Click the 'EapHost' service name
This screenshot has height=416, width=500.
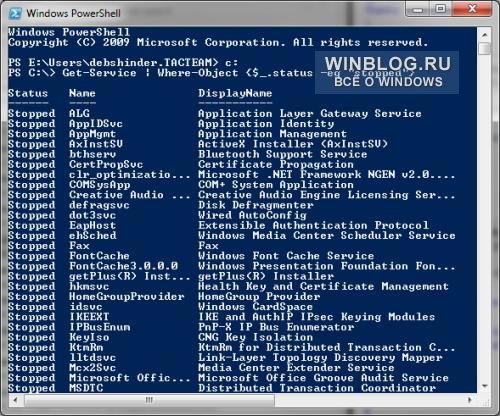point(92,225)
